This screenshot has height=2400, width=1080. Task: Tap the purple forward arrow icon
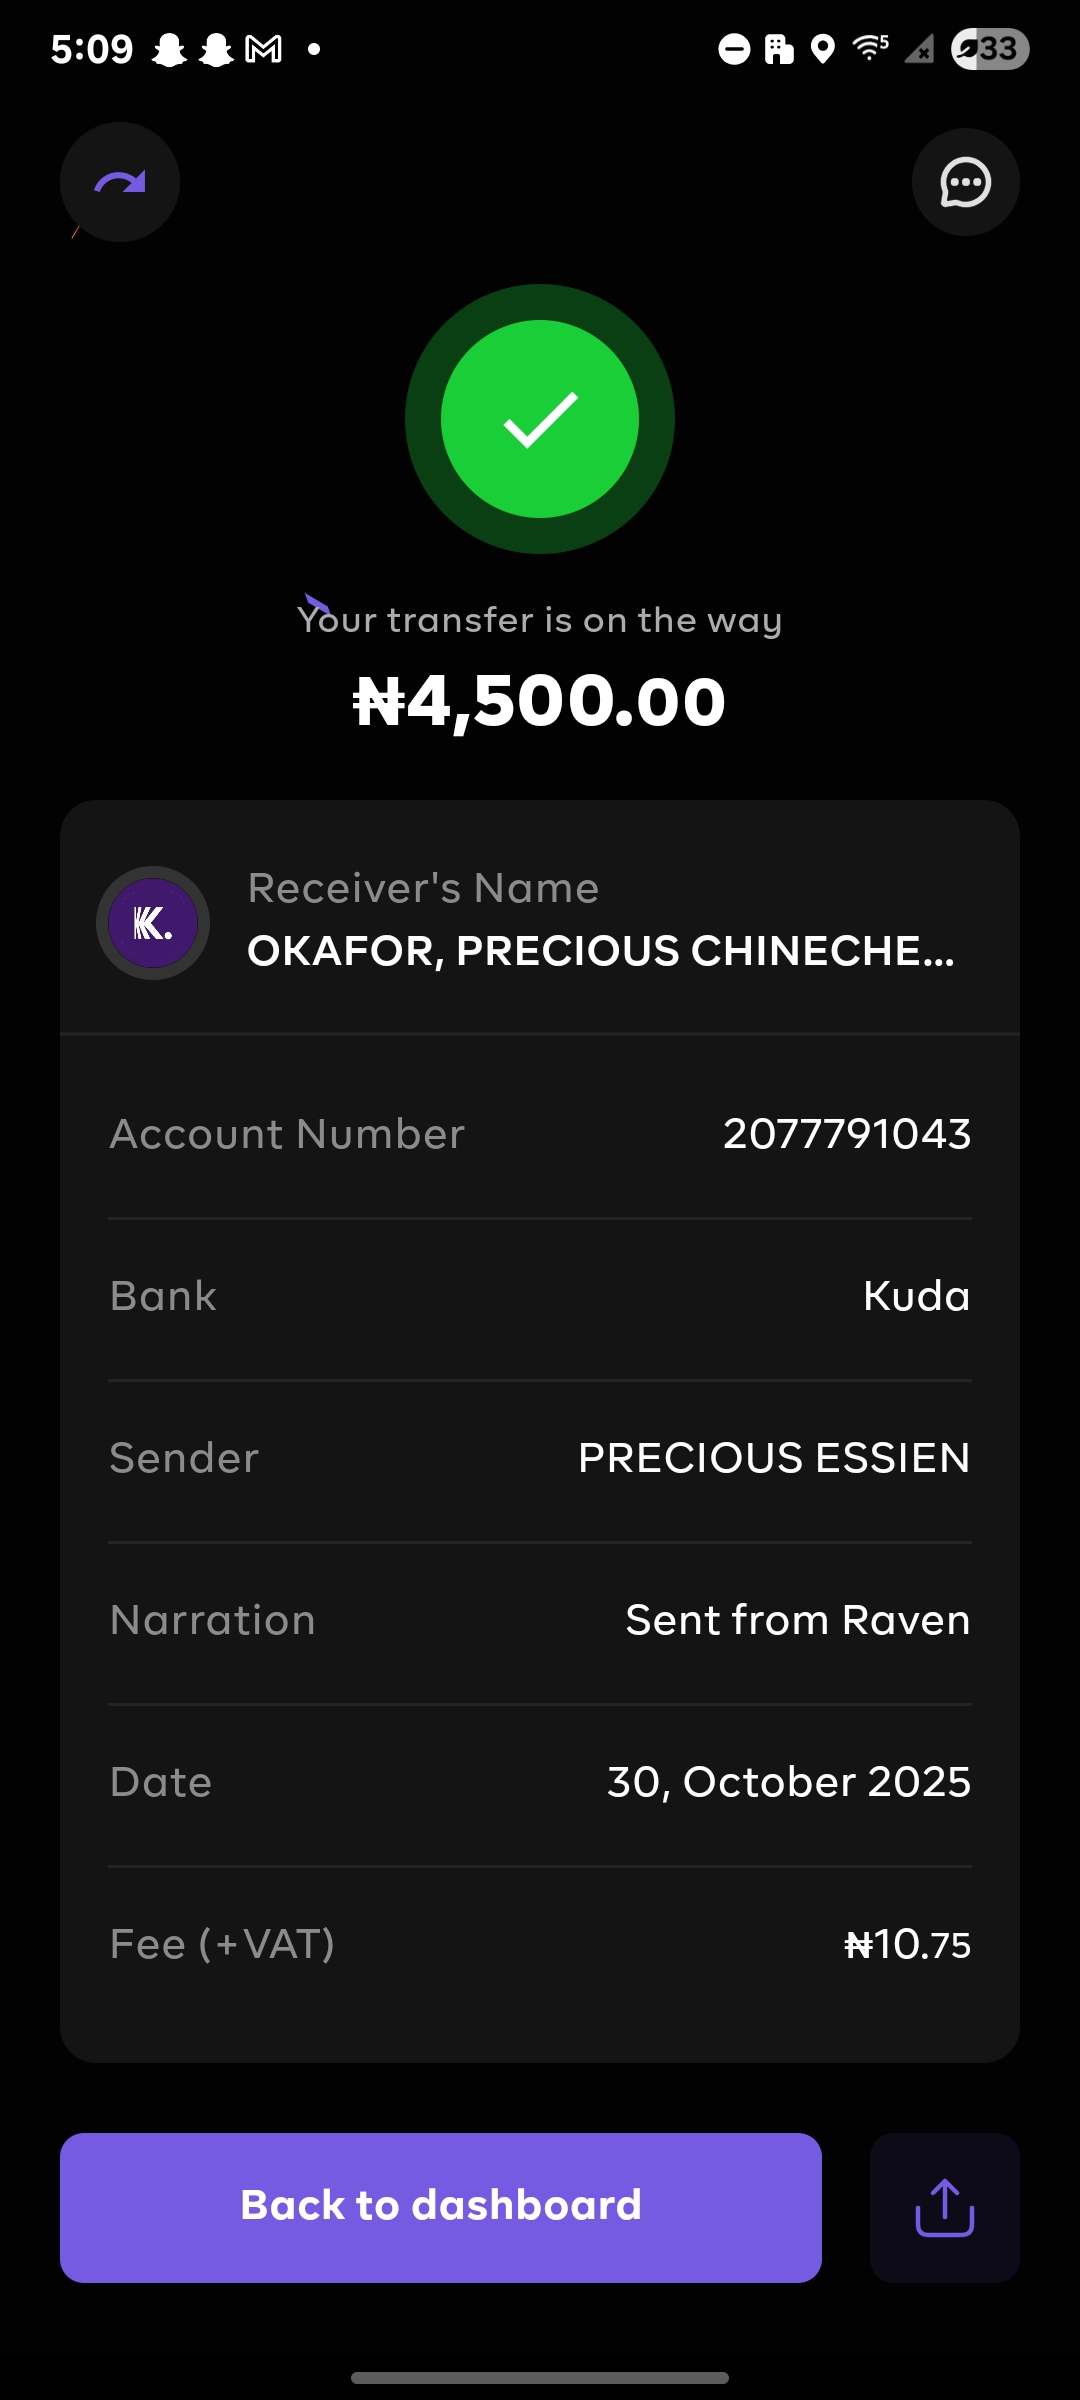(120, 182)
